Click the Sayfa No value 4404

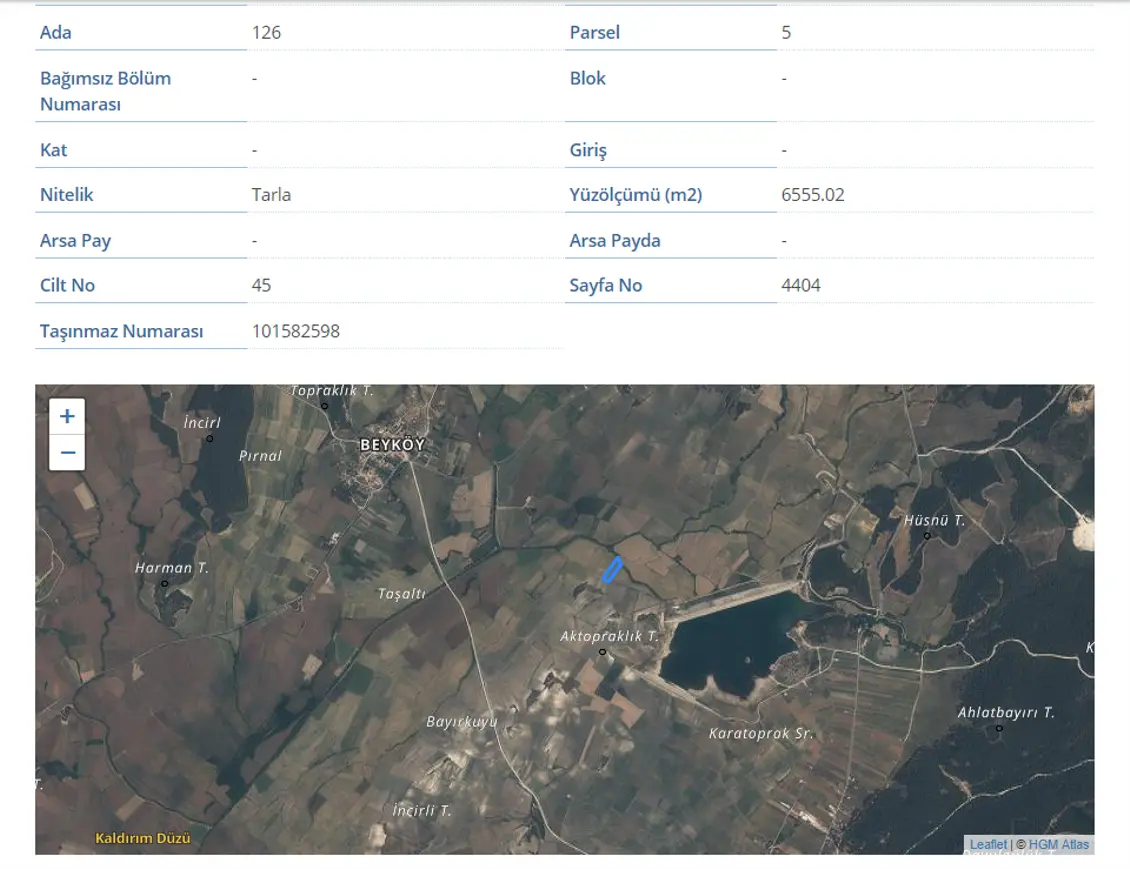(x=801, y=285)
